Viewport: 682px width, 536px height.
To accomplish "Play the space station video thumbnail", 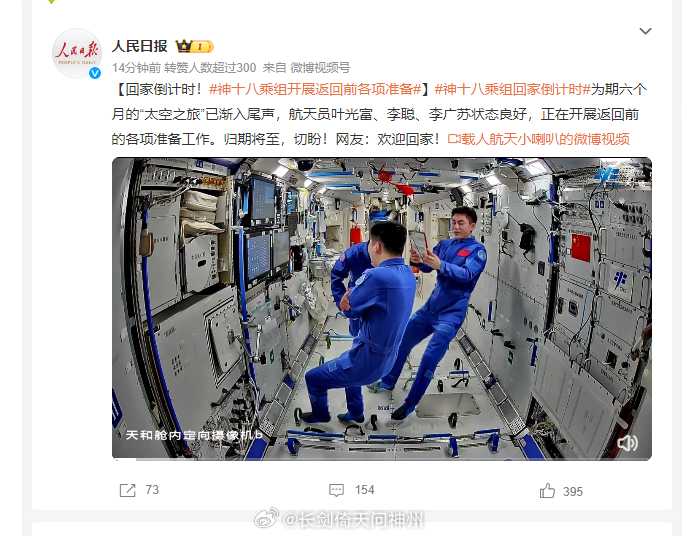I will [382, 308].
